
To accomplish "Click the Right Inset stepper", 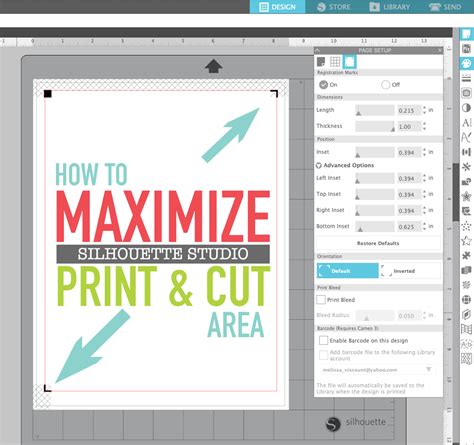I will click(x=424, y=210).
